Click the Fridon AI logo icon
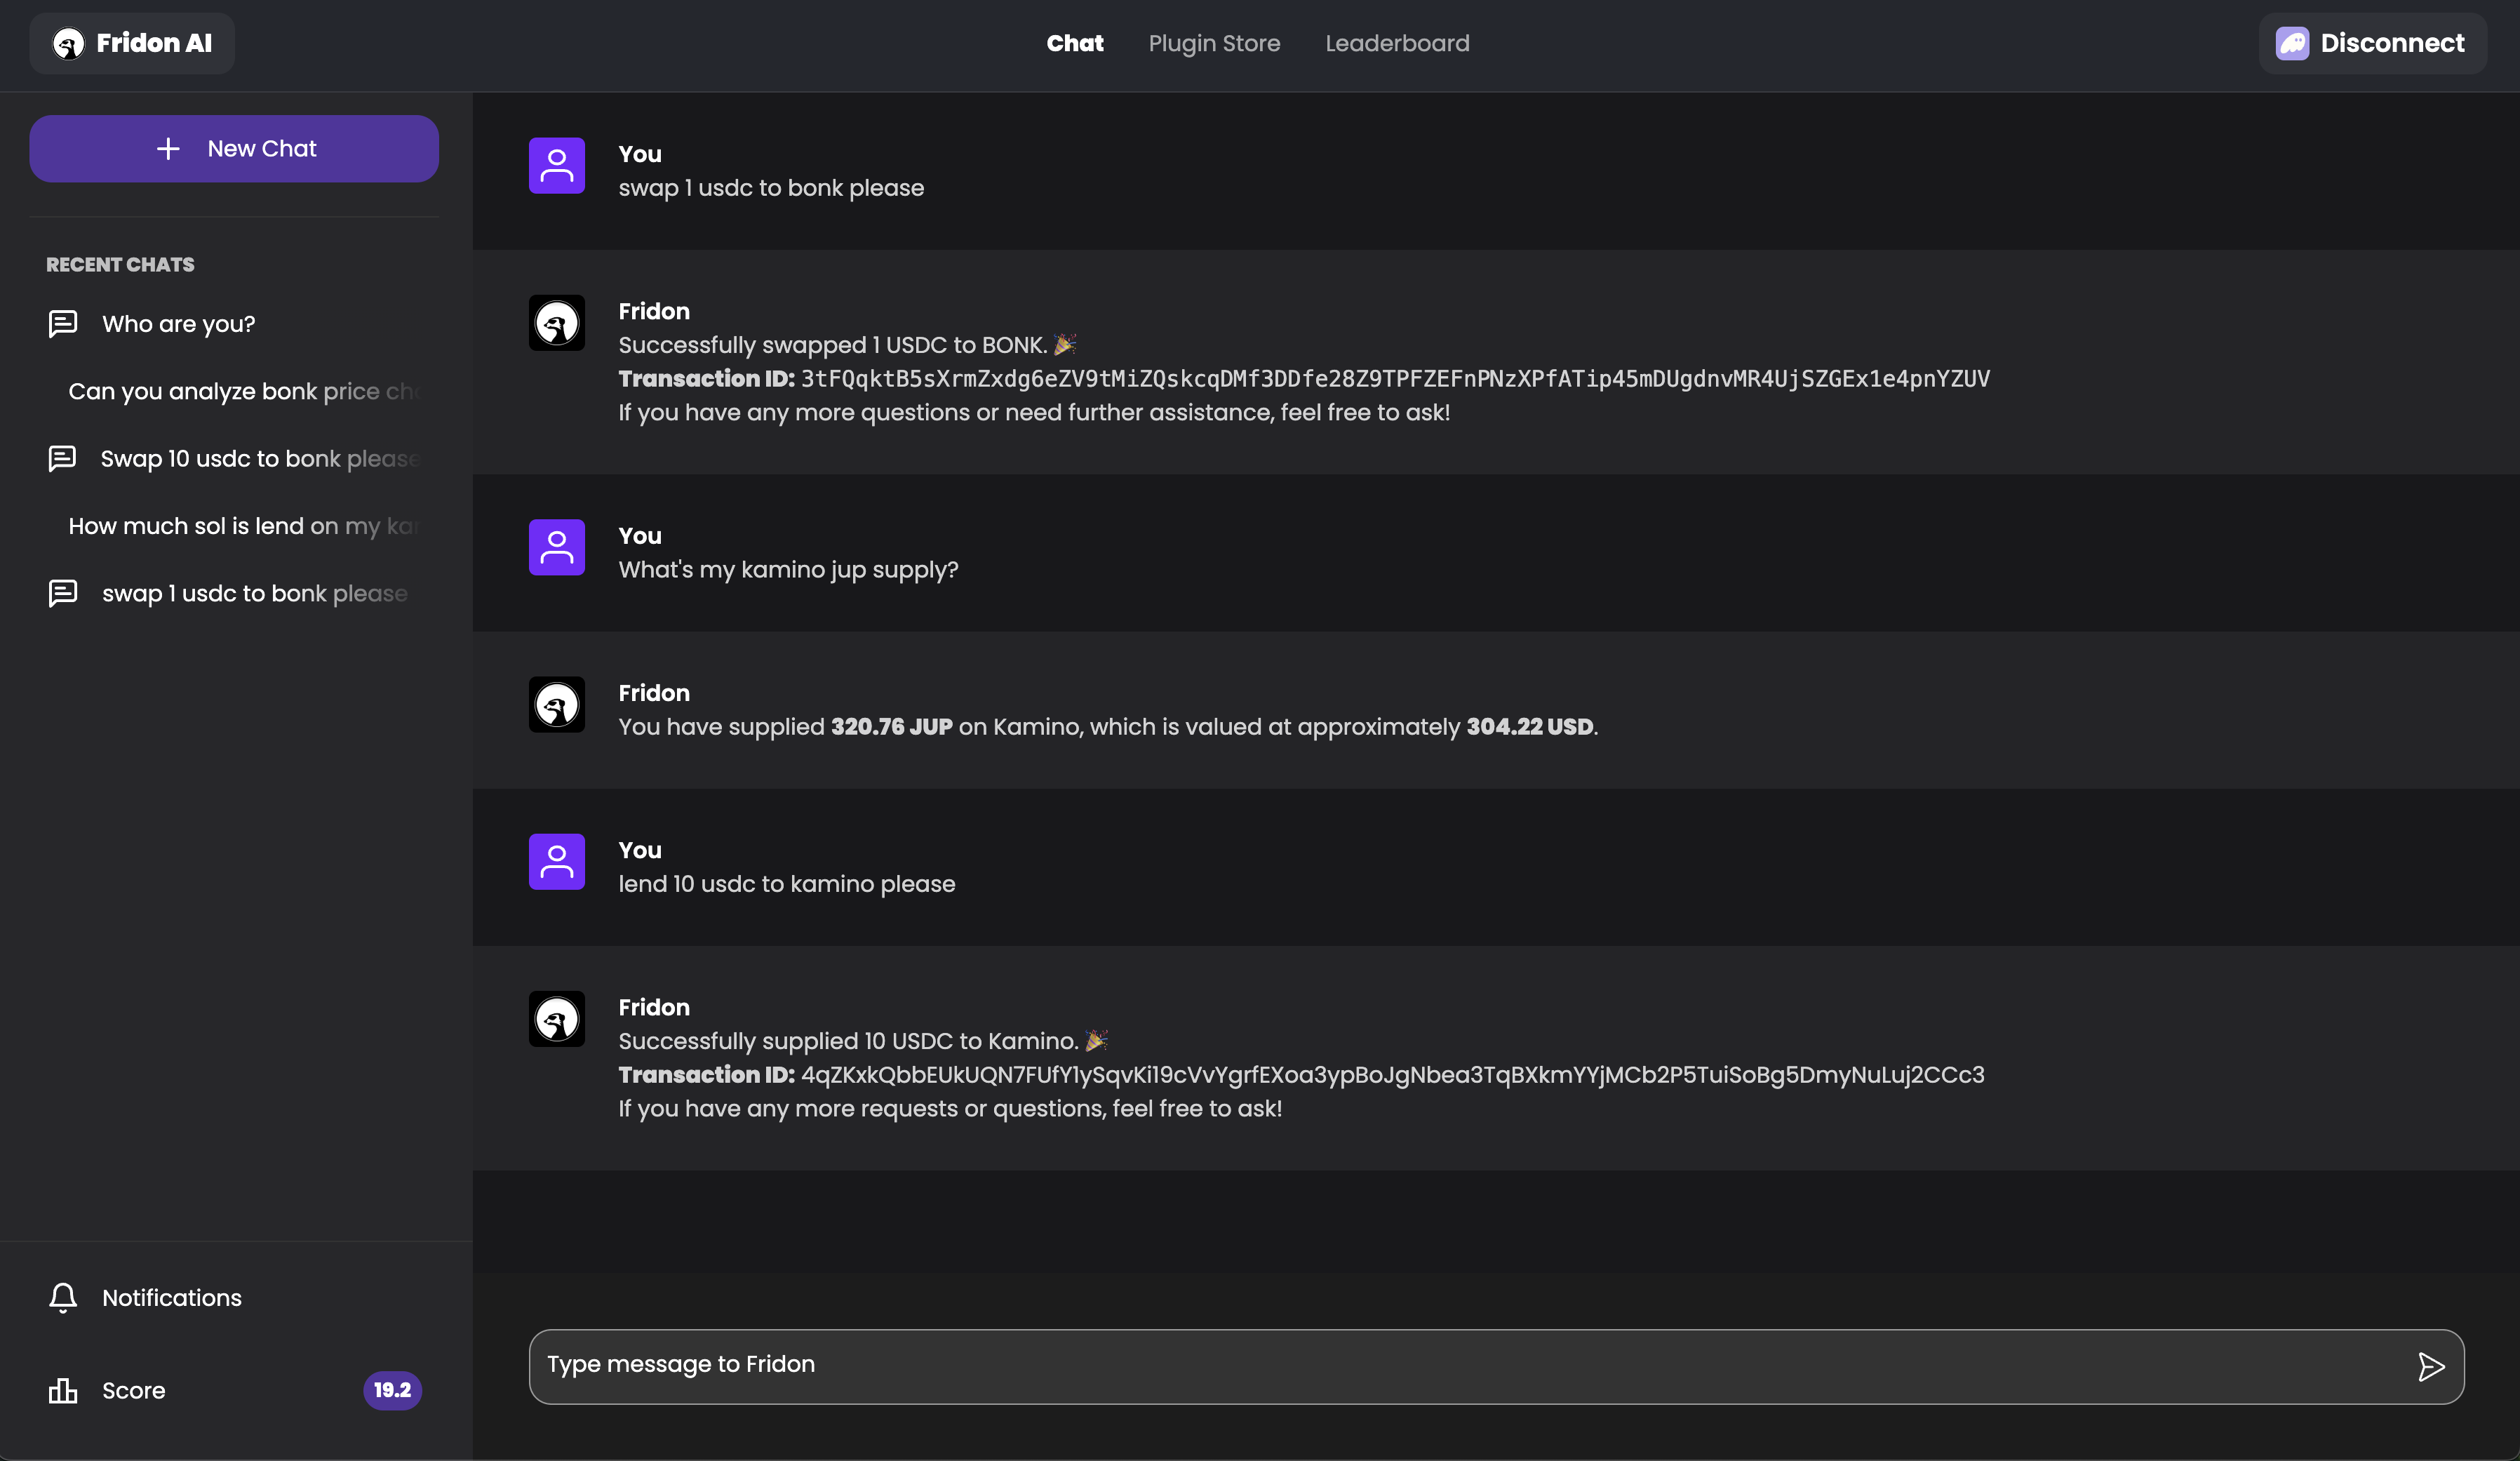 (x=67, y=43)
